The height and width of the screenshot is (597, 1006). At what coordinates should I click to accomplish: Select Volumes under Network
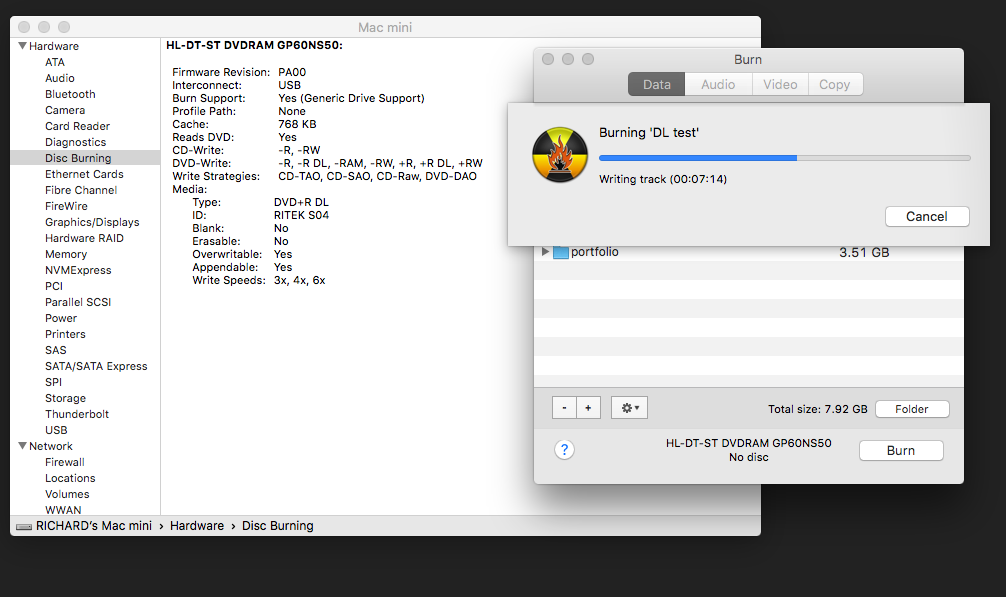(67, 494)
